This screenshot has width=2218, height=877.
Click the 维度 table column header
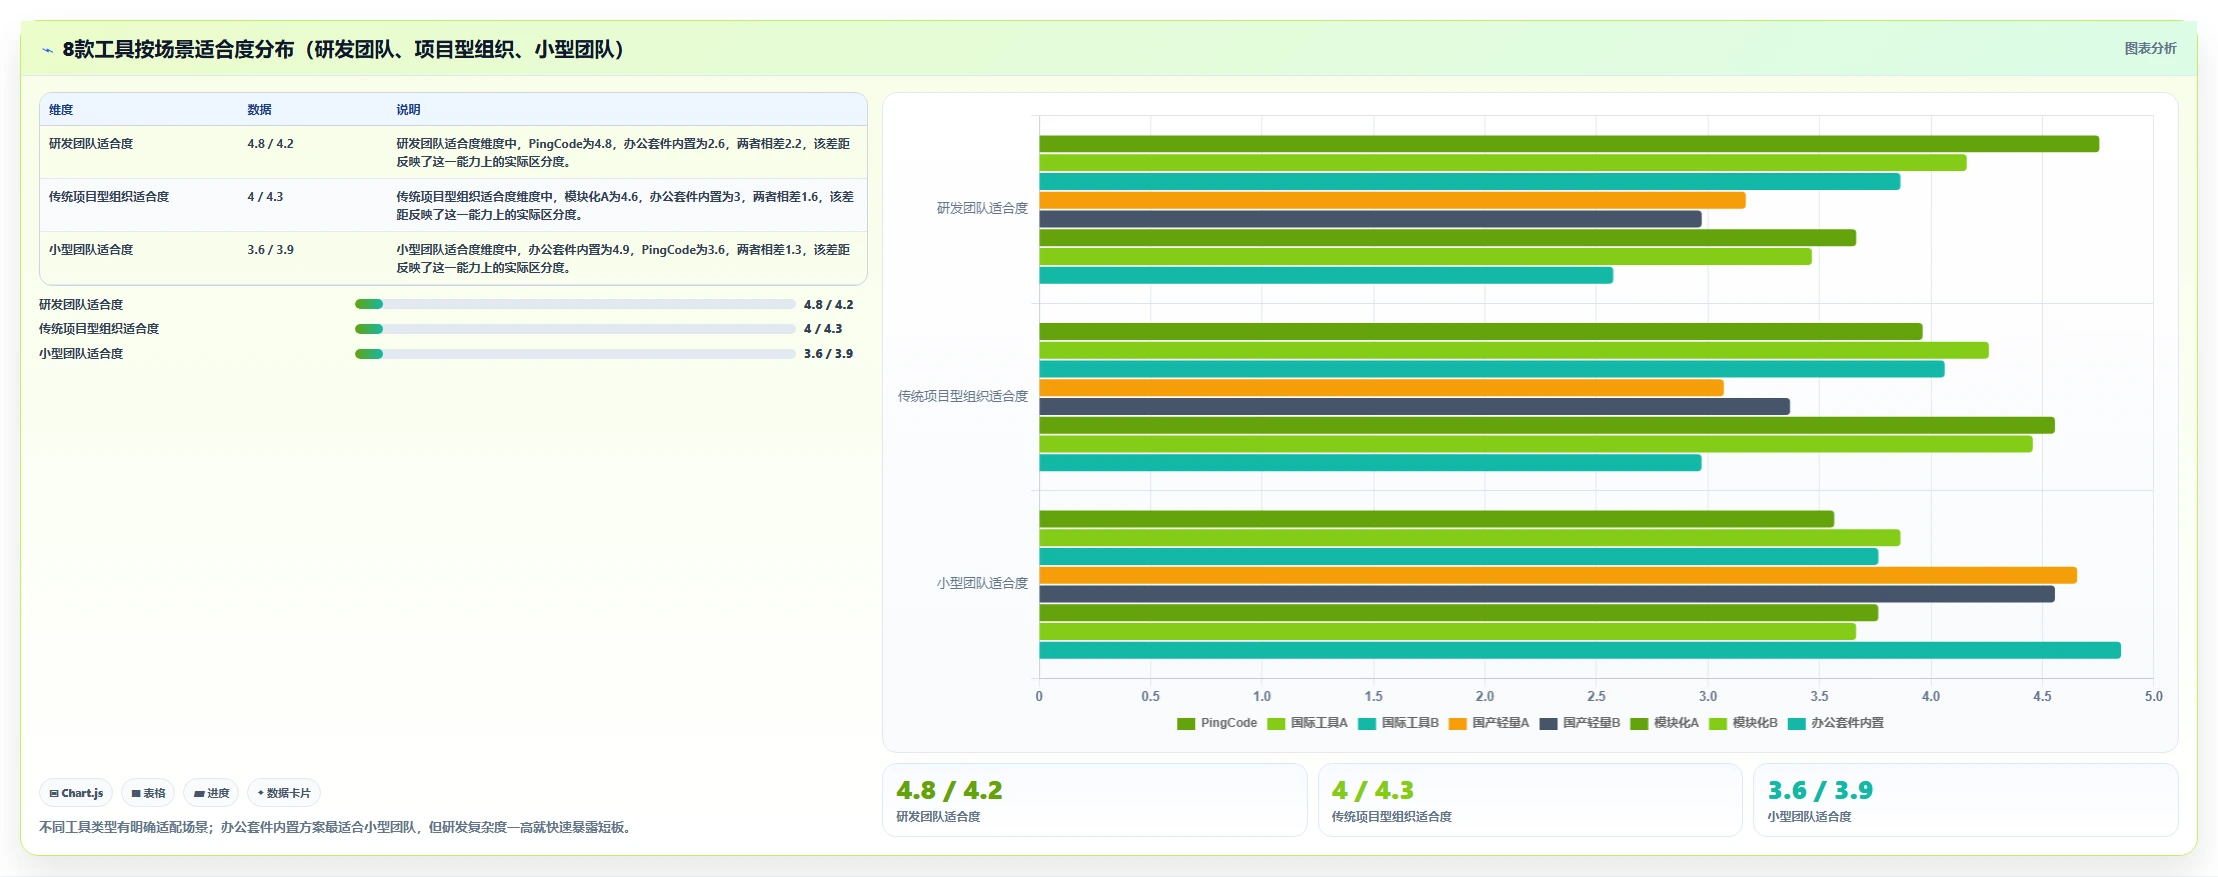61,110
